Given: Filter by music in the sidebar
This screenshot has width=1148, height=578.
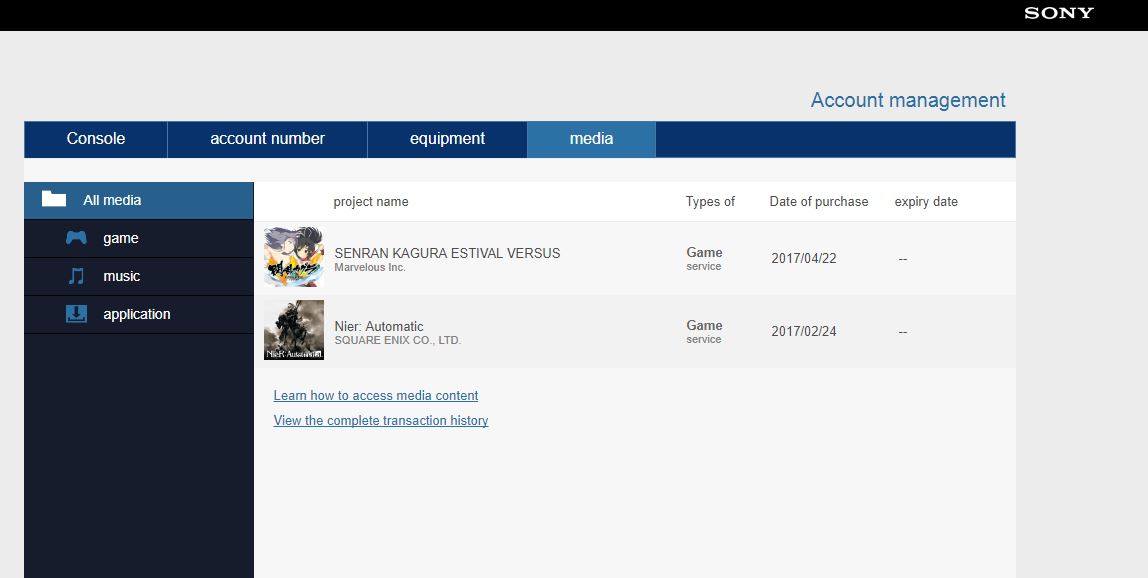Looking at the screenshot, I should (139, 277).
